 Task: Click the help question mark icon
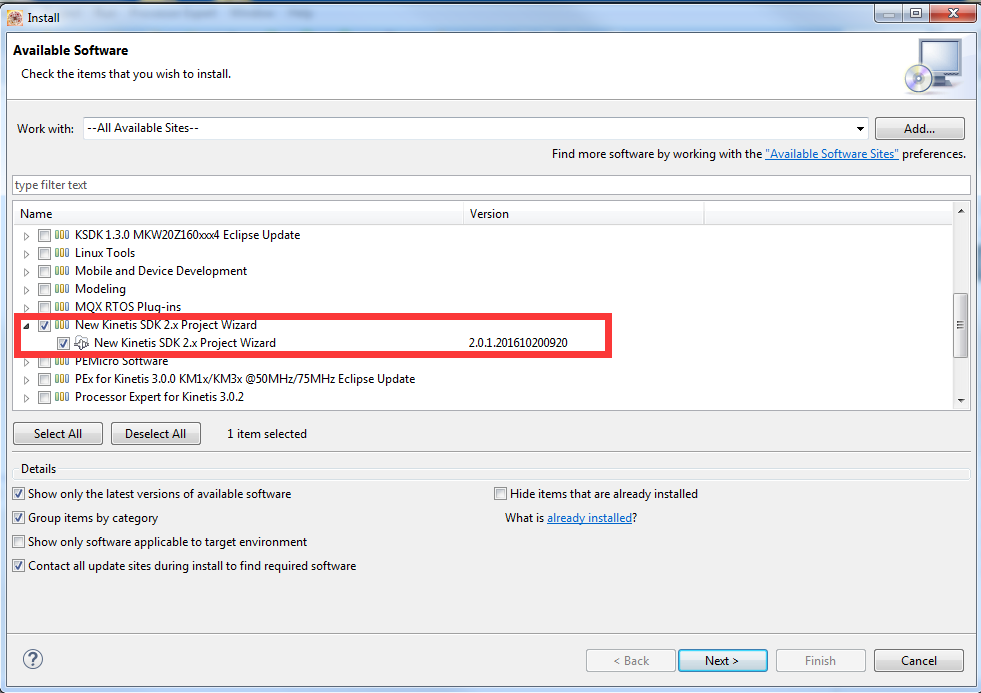pos(33,659)
